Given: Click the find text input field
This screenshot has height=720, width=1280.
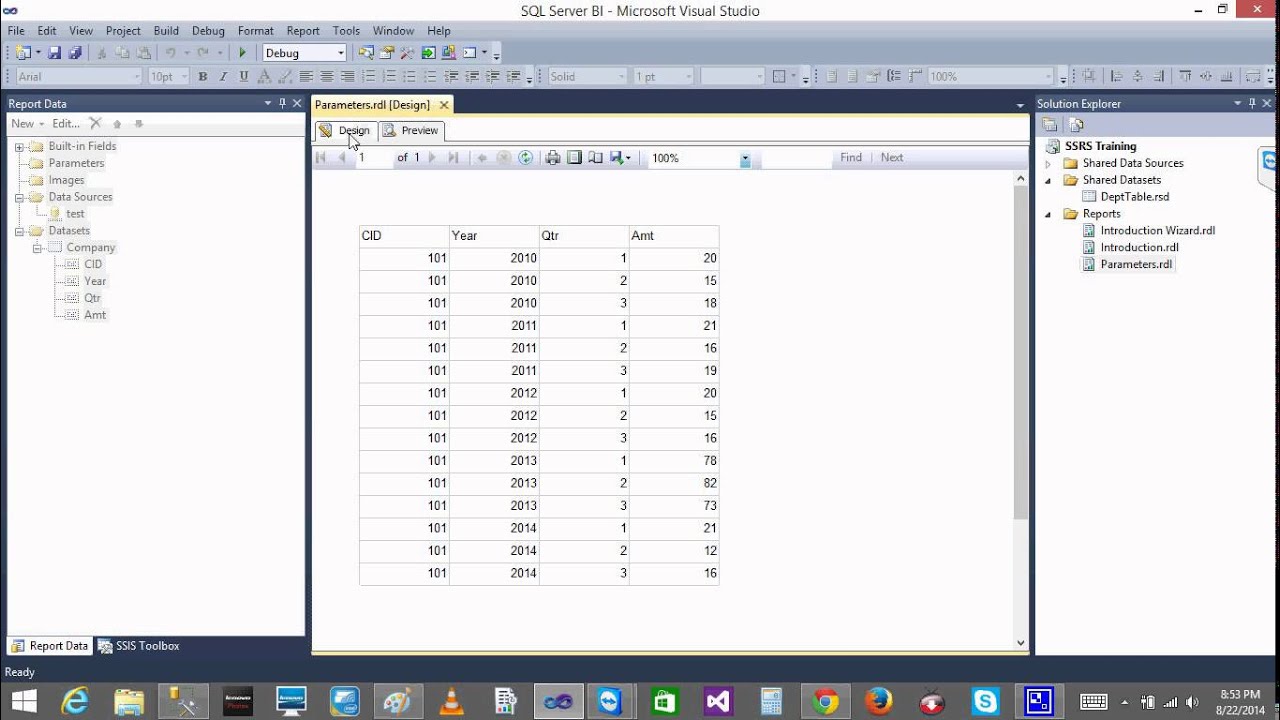Looking at the screenshot, I should (796, 158).
